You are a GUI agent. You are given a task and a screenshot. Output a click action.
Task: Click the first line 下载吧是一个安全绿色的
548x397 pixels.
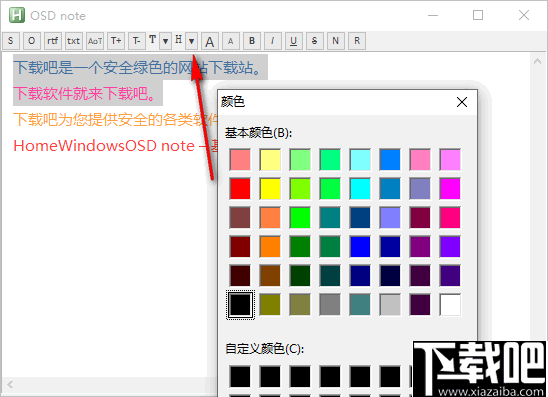click(138, 67)
